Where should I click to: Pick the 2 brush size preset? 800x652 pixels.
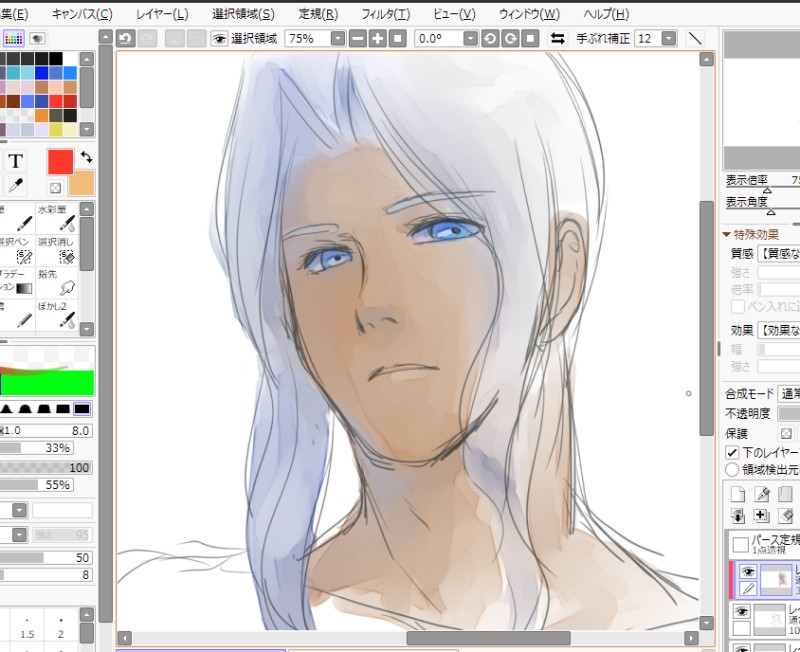click(x=61, y=629)
